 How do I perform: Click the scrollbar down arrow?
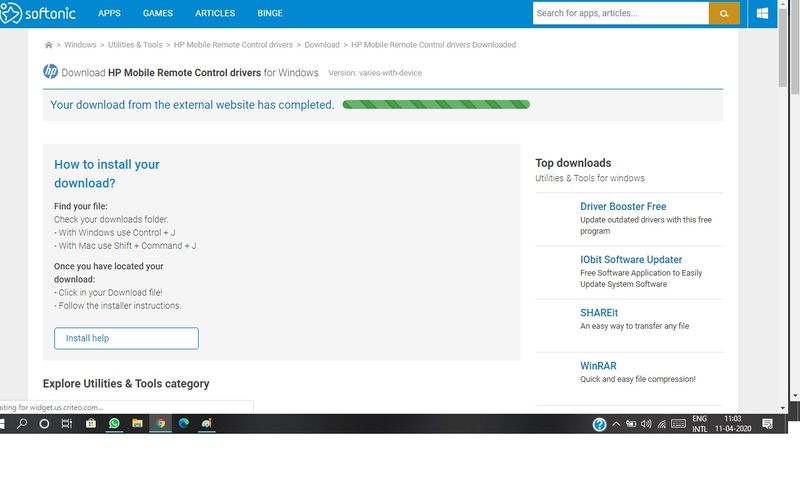tap(783, 408)
